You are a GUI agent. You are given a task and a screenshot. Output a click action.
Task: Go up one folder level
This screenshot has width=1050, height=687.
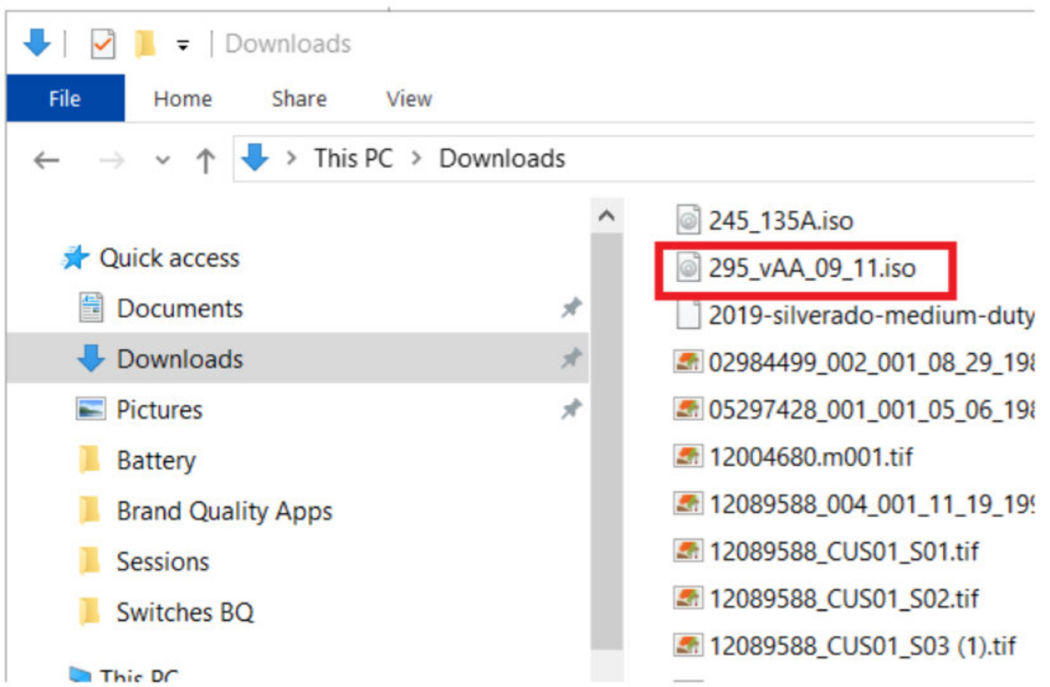pyautogui.click(x=206, y=160)
